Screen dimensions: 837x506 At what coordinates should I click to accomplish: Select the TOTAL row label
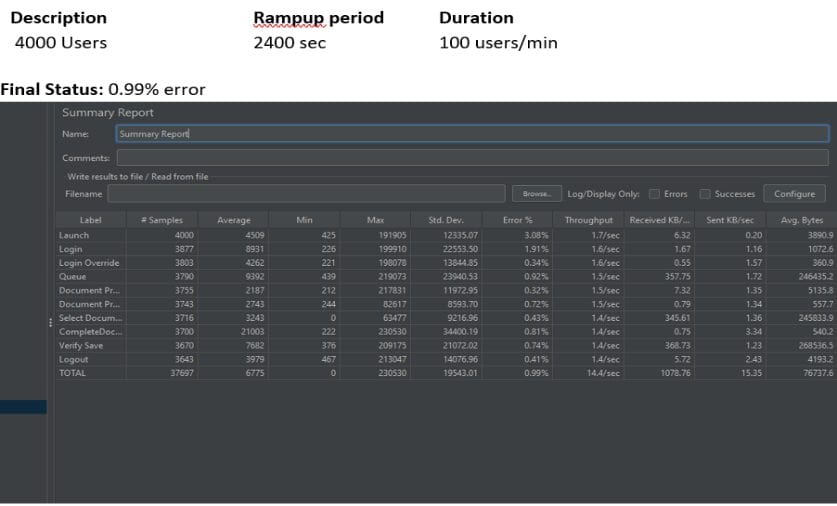point(72,373)
